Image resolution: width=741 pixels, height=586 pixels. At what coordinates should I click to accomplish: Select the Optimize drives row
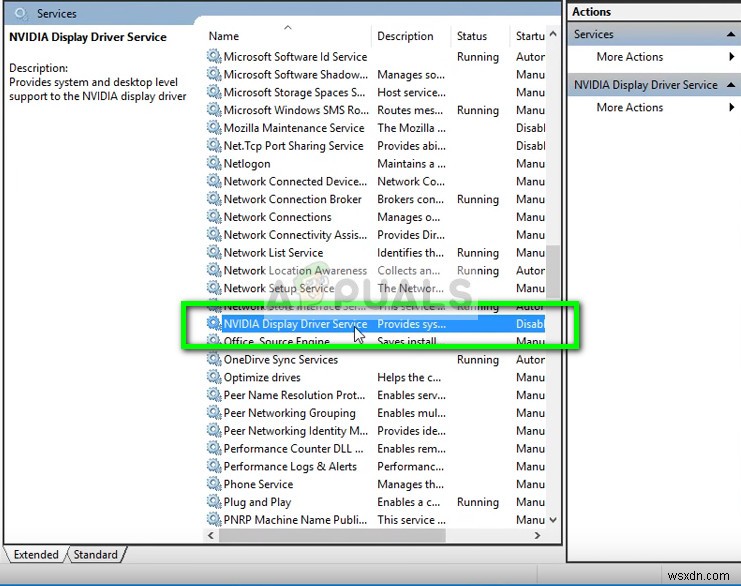coord(376,377)
